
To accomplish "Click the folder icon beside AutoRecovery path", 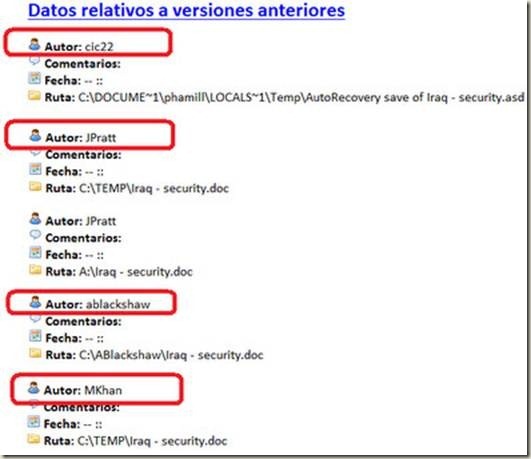I will [x=35, y=95].
